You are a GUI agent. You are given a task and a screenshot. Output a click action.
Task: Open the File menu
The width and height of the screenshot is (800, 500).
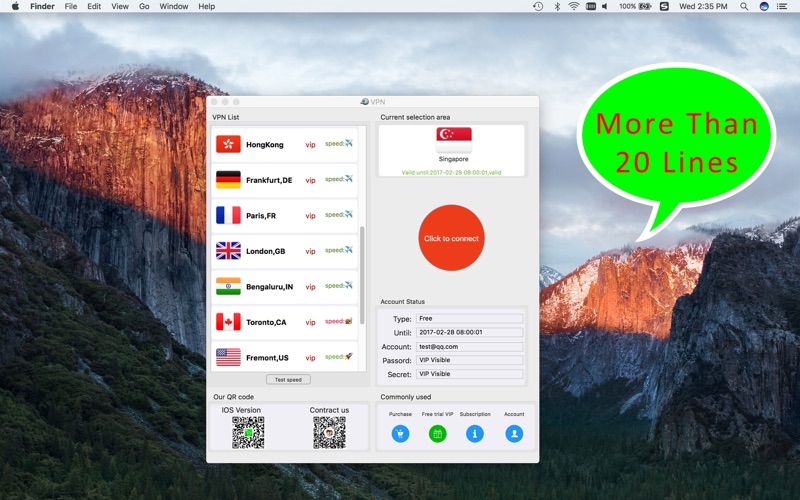[x=71, y=6]
